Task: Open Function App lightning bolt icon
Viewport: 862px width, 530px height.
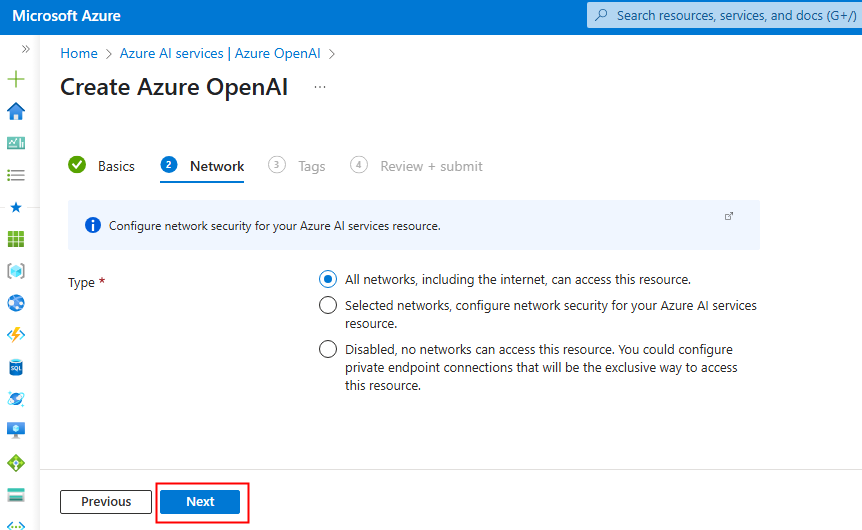Action: (x=16, y=335)
